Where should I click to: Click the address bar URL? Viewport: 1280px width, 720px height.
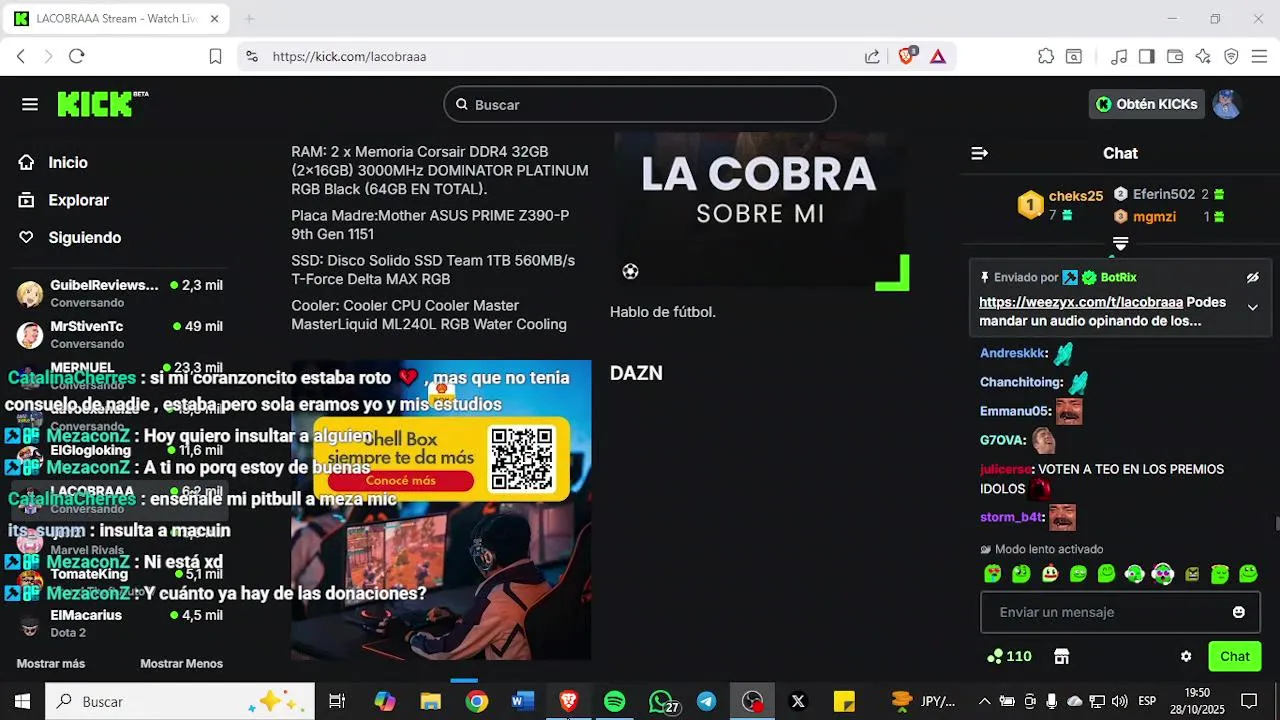(x=349, y=57)
